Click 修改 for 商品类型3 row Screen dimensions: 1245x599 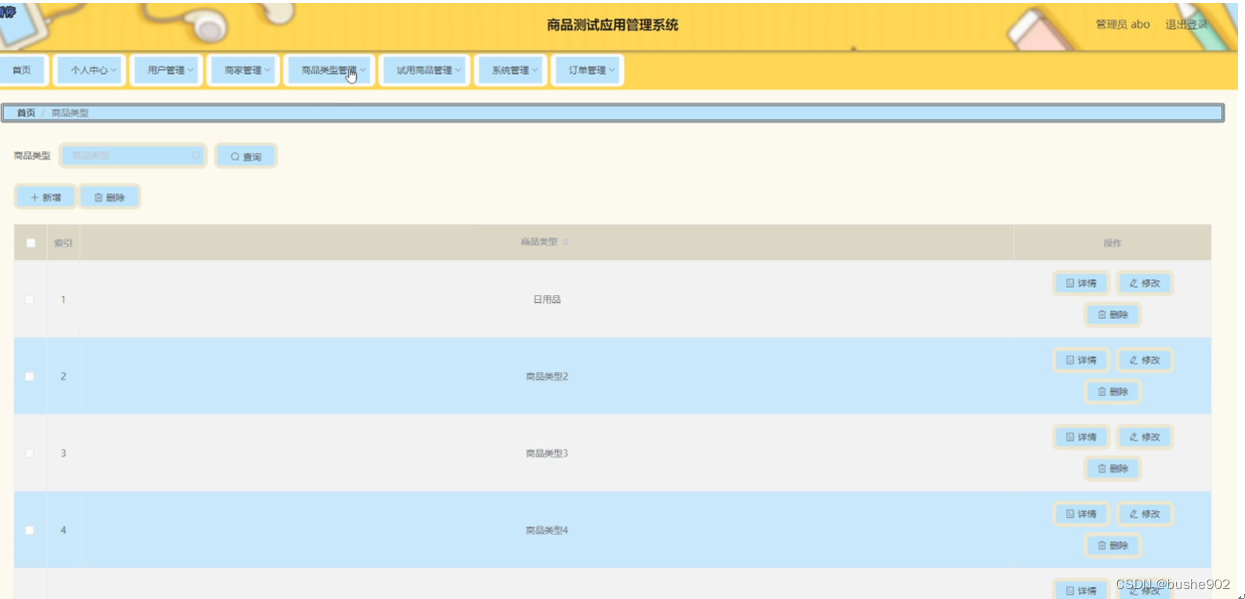coord(1144,437)
